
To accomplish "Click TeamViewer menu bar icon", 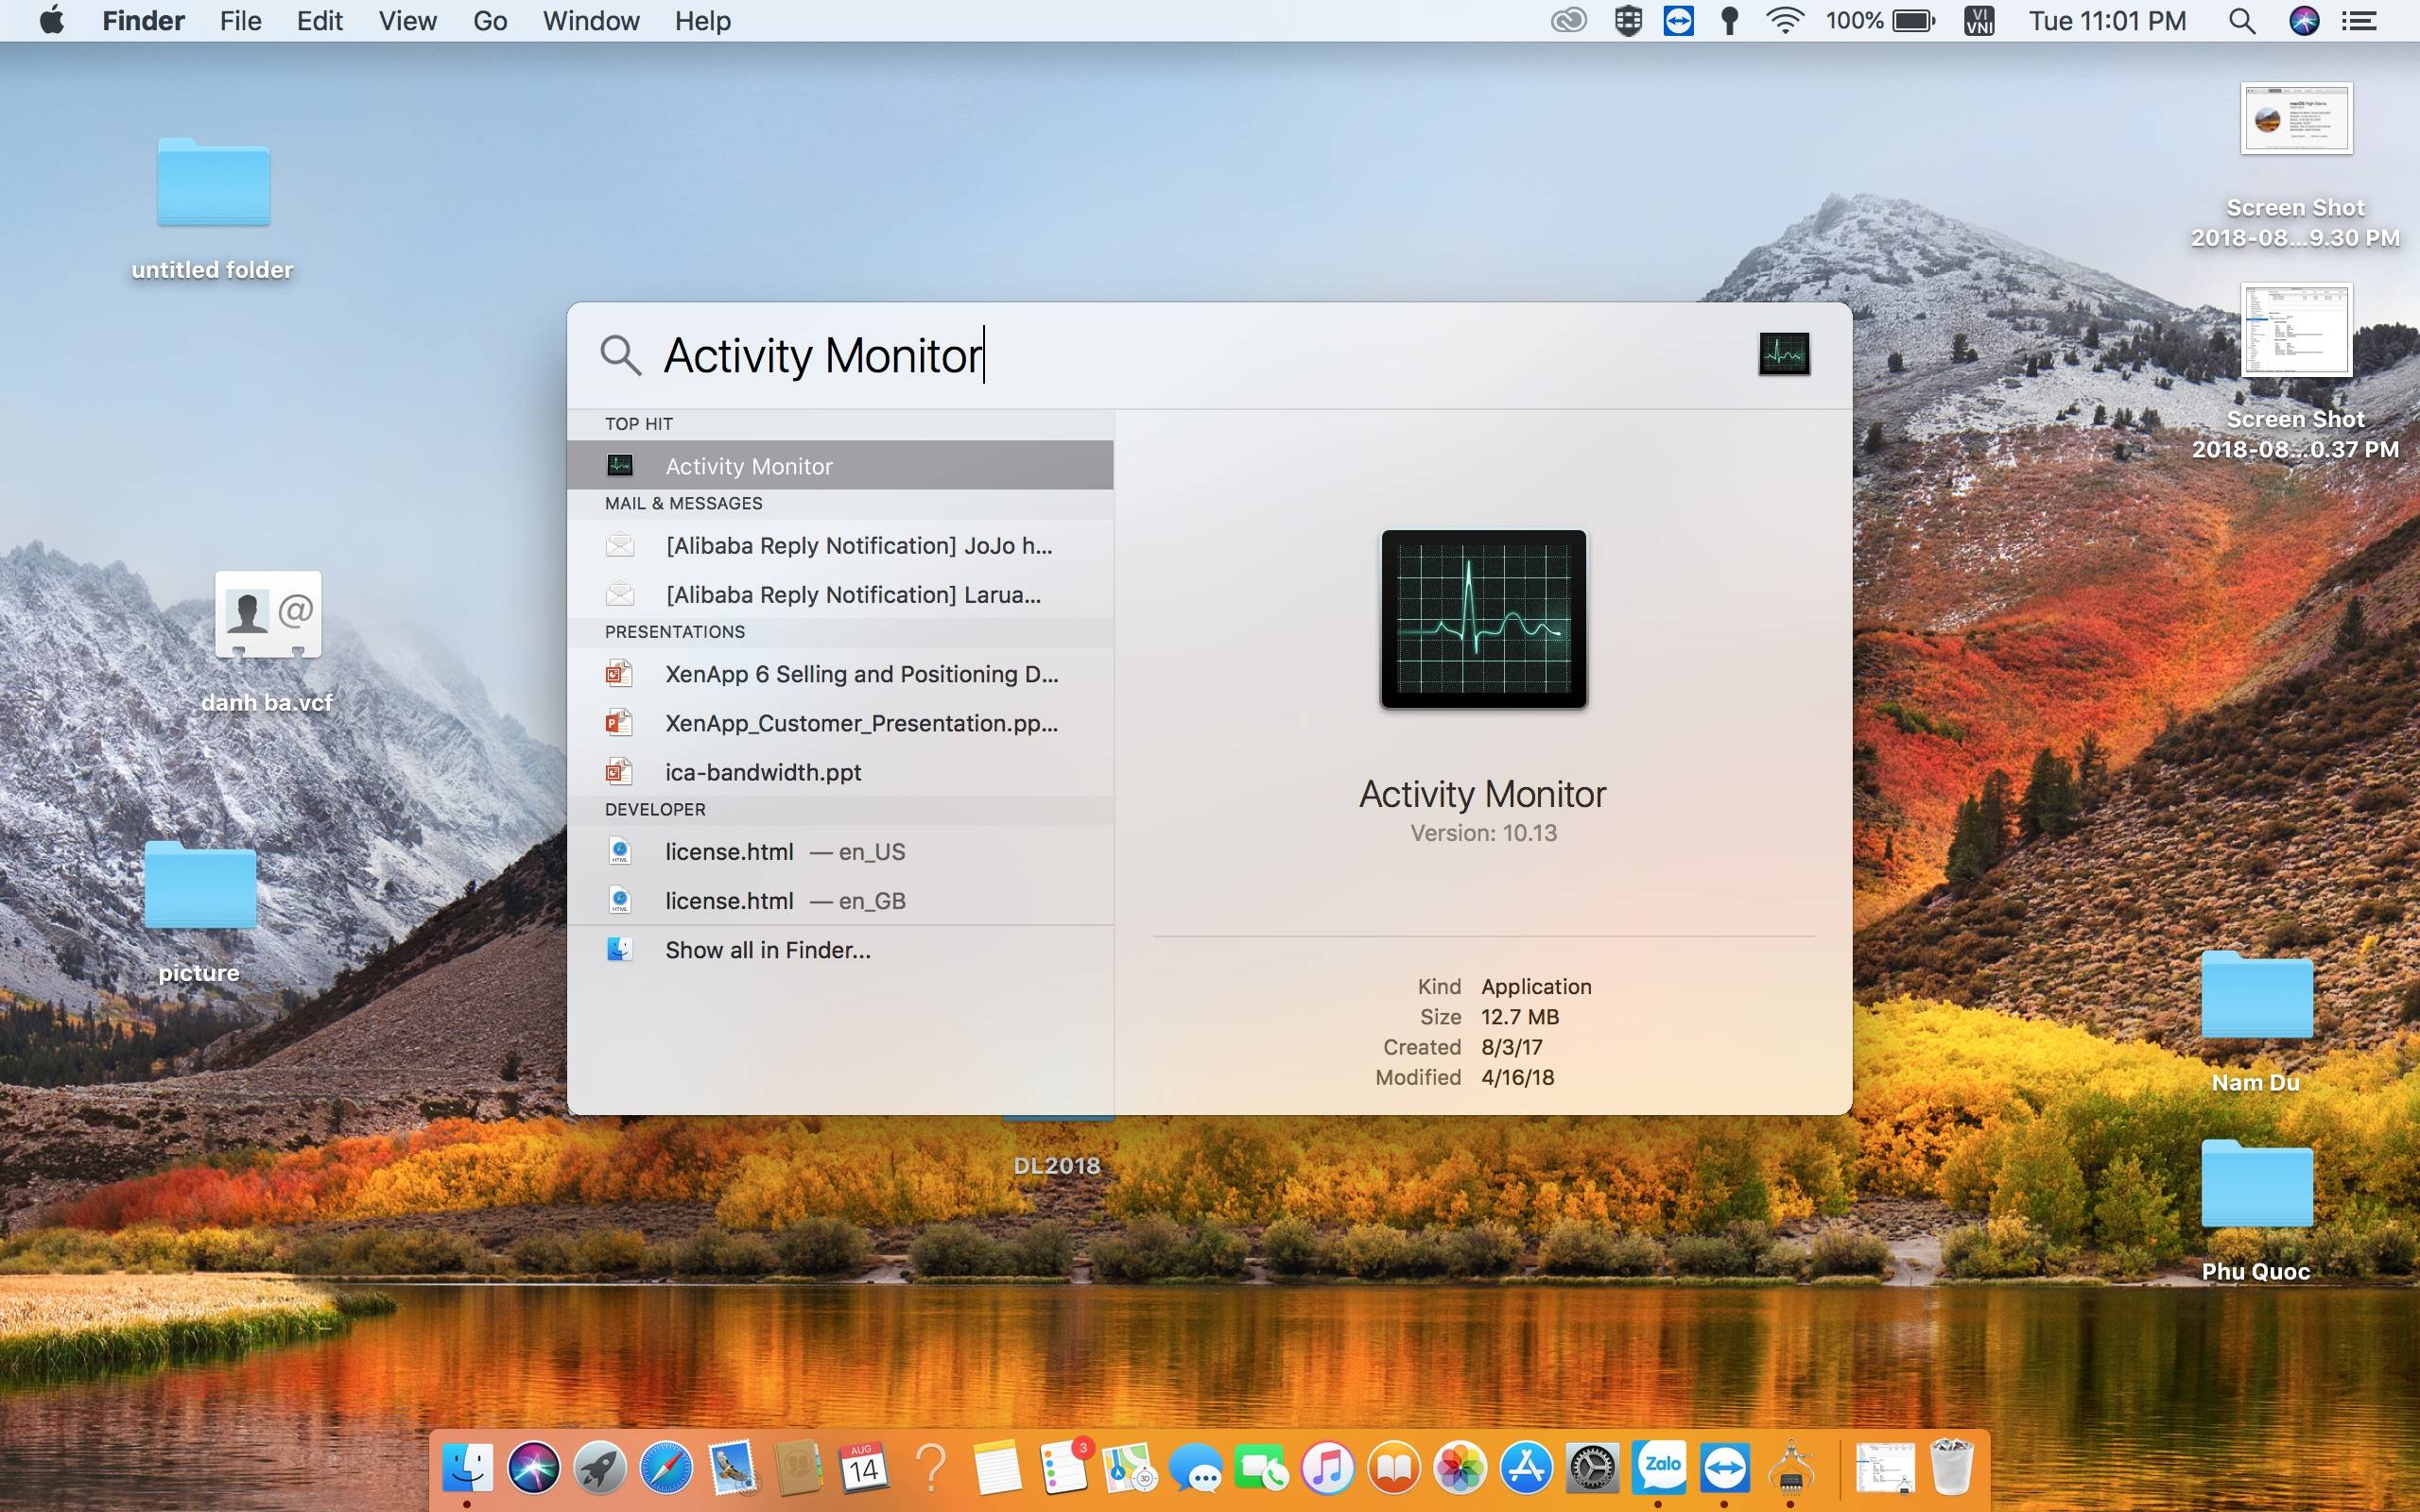I will click(x=1679, y=21).
